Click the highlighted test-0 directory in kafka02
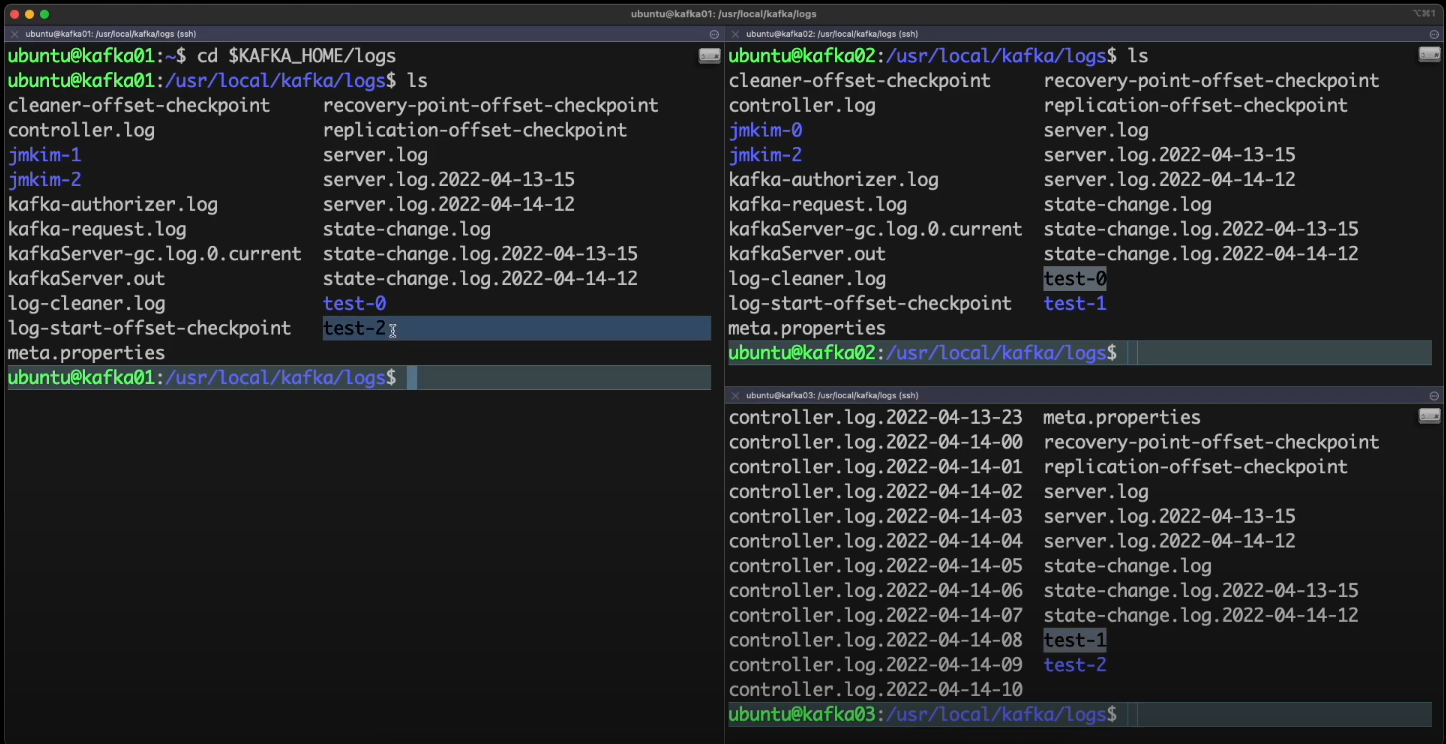Viewport: 1446px width, 744px height. coord(1075,278)
